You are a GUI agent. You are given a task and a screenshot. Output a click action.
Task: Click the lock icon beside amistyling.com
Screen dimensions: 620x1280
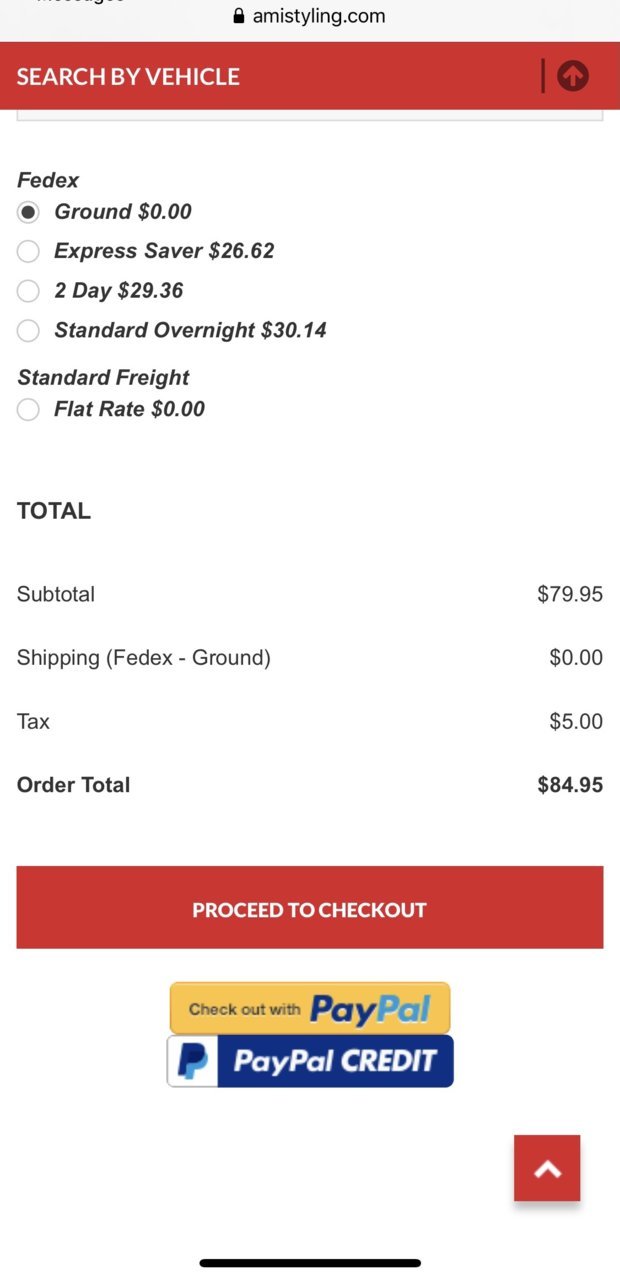tap(238, 16)
